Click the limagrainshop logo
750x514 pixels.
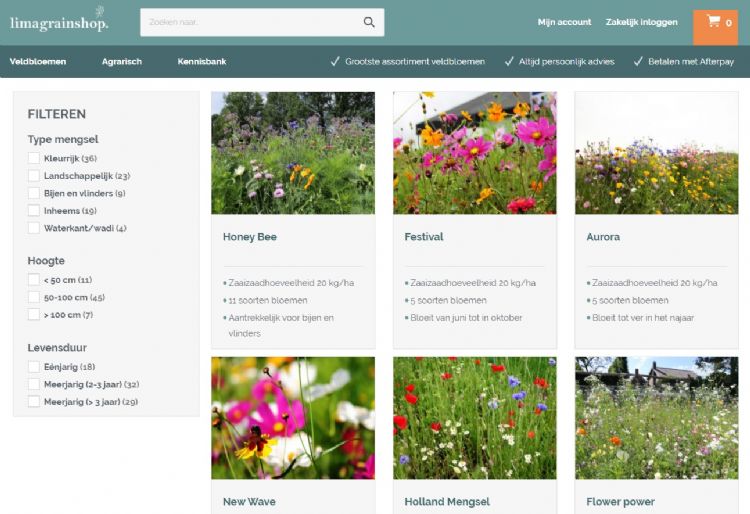(x=59, y=21)
